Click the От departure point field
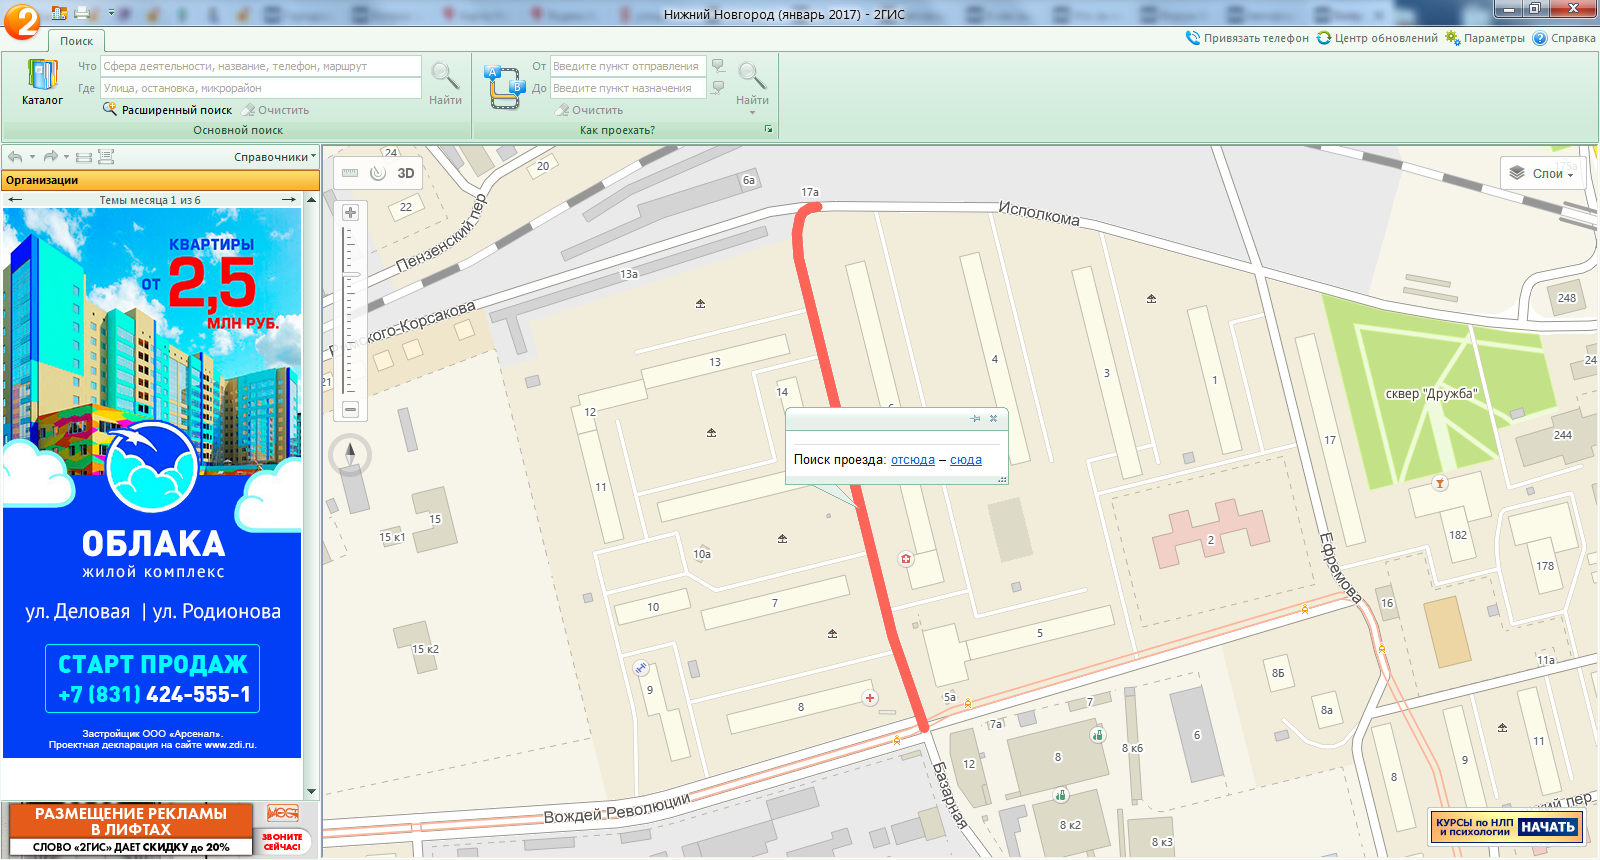The image size is (1600, 860). [628, 66]
